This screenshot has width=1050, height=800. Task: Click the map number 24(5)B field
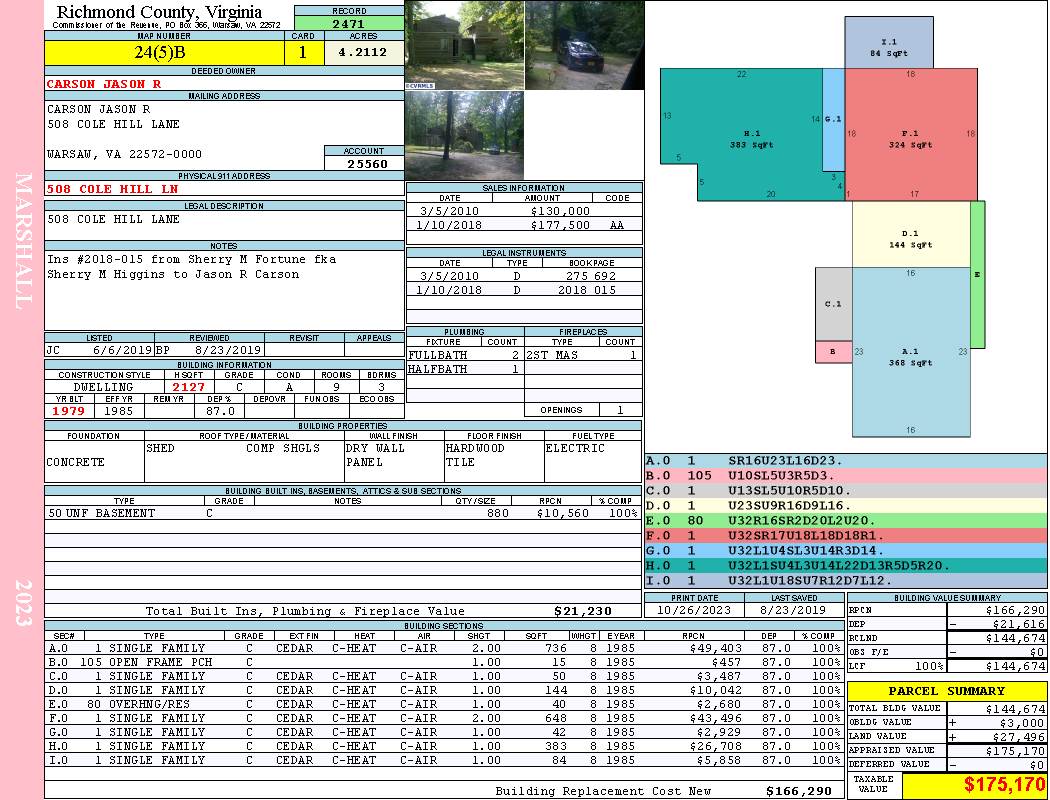(x=164, y=52)
